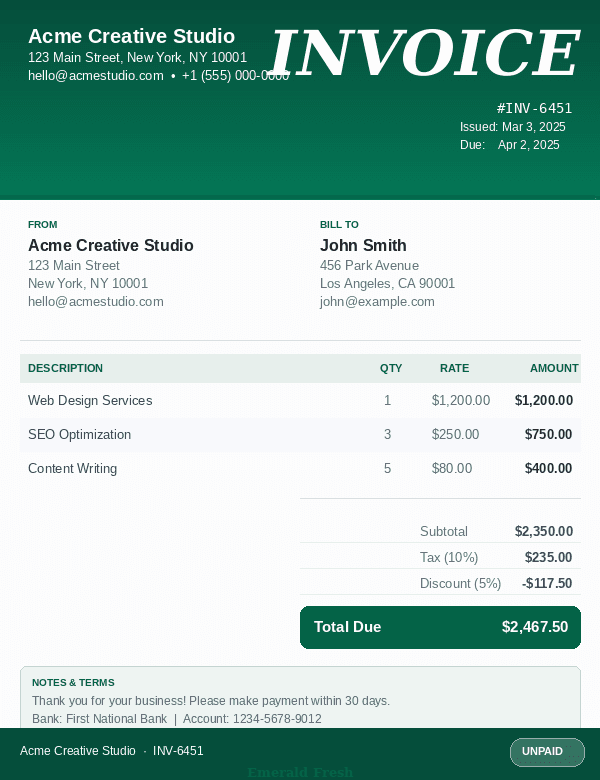The width and height of the screenshot is (600, 780).
Task: Select the SEO Optimization row description
Action: 80,434
